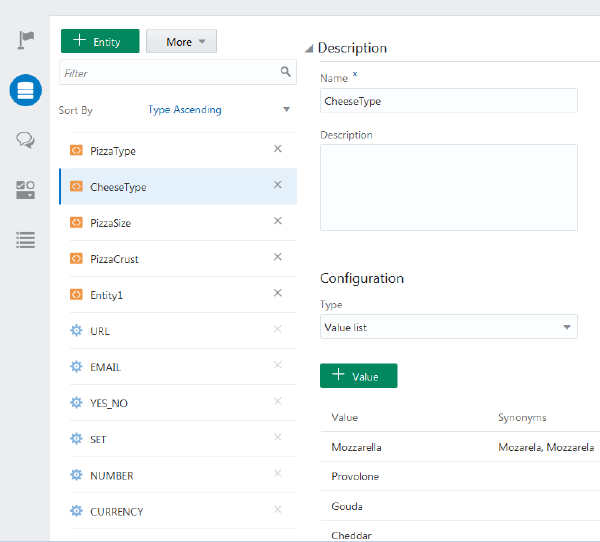
Task: Click the gear icon beside YES_NO
Action: [76, 402]
